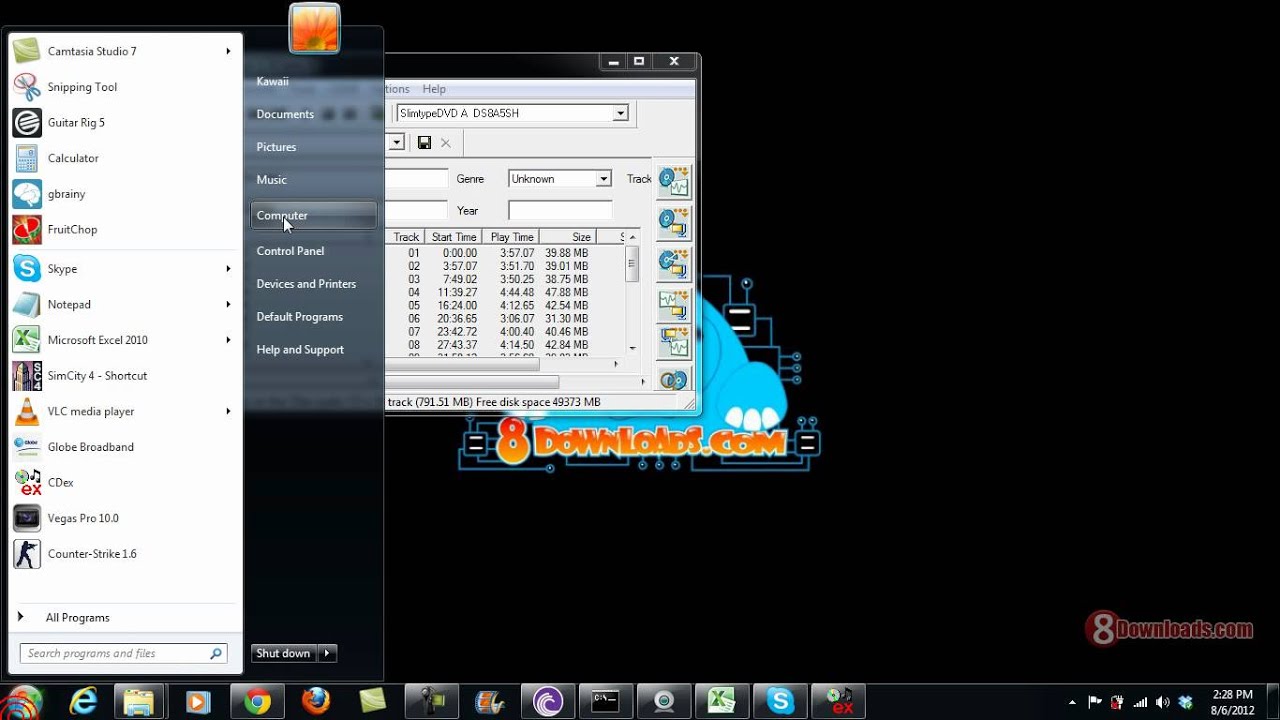This screenshot has width=1280, height=720.
Task: Show hidden system tray icons arrow
Action: (1072, 702)
